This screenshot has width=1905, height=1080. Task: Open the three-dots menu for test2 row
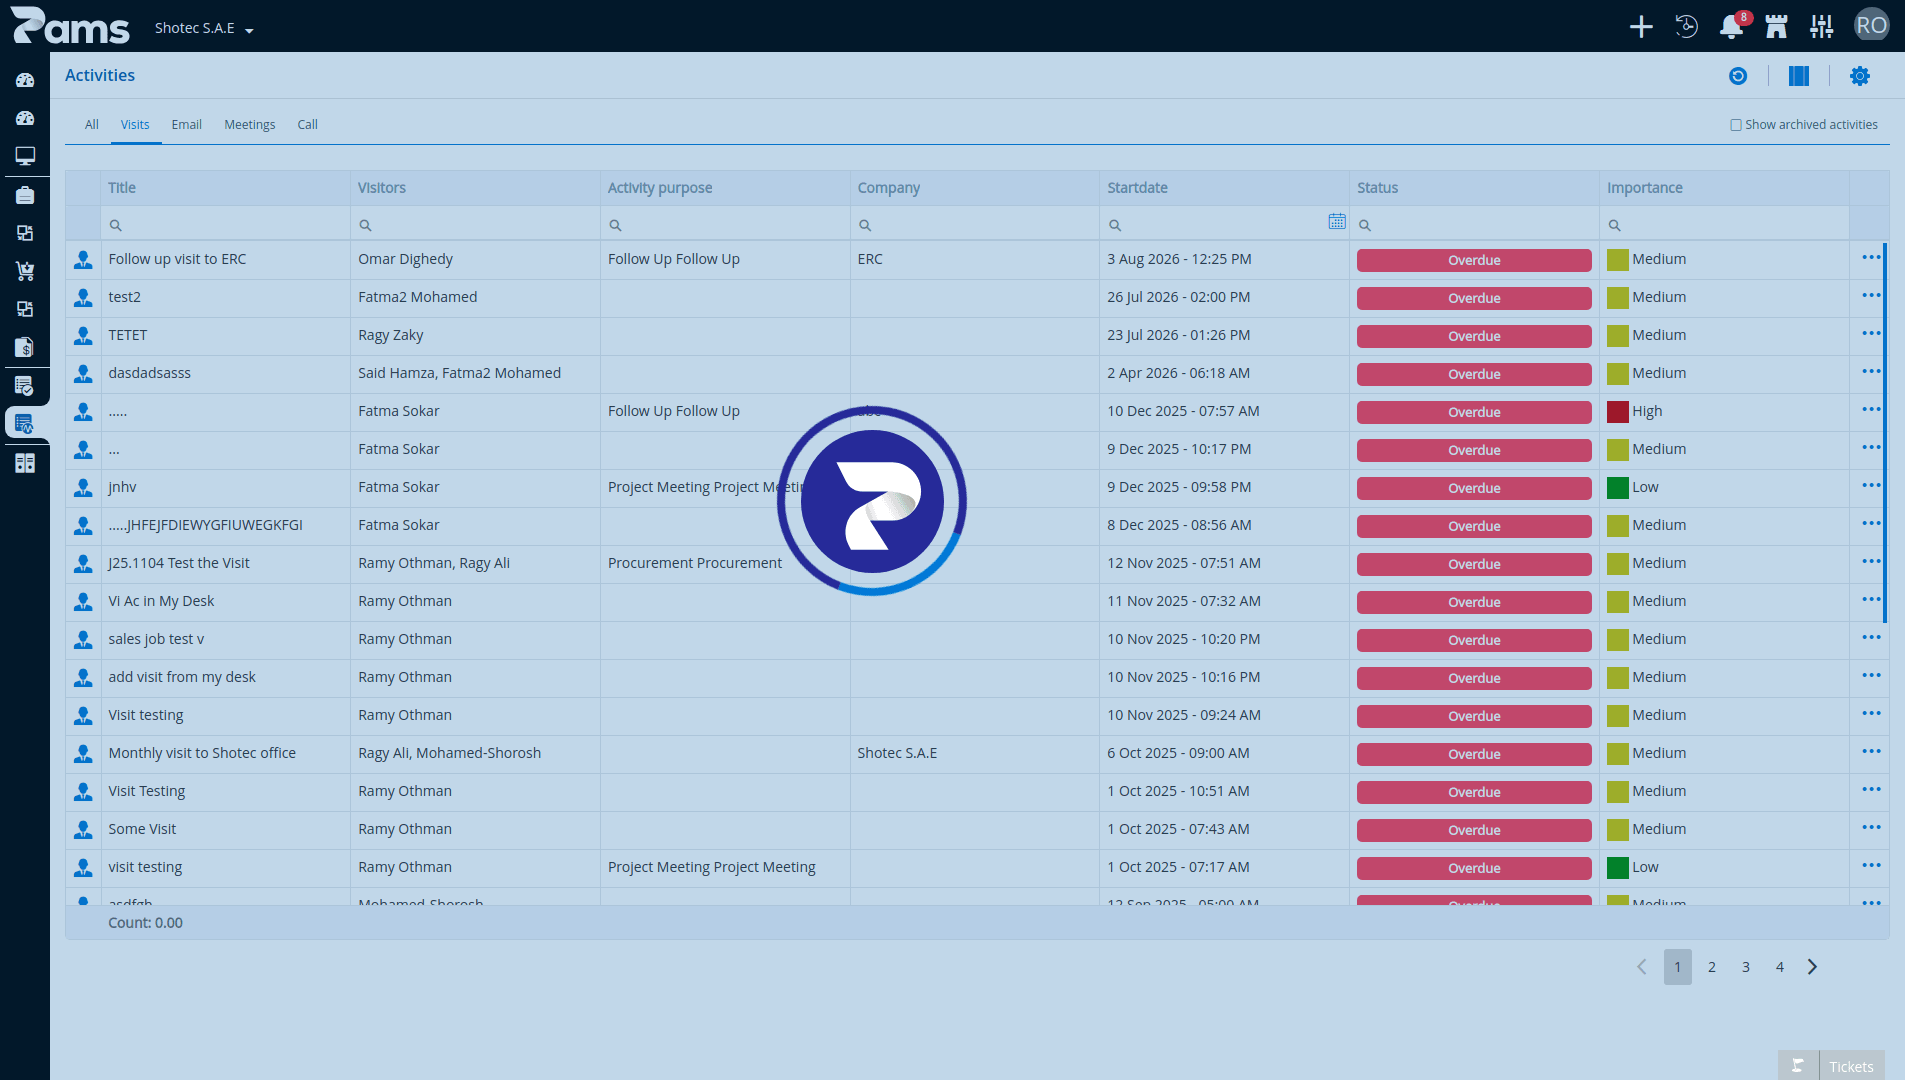click(x=1871, y=296)
